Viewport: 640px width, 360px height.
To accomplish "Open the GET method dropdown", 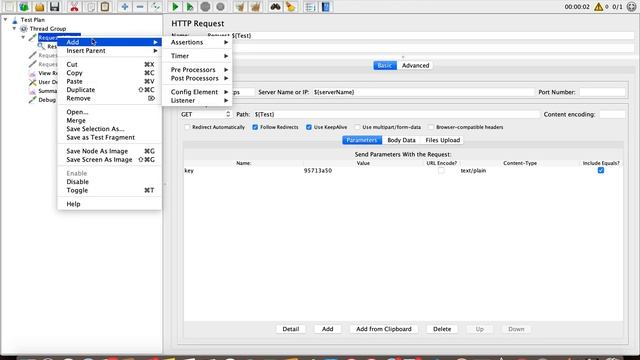I will [x=206, y=114].
